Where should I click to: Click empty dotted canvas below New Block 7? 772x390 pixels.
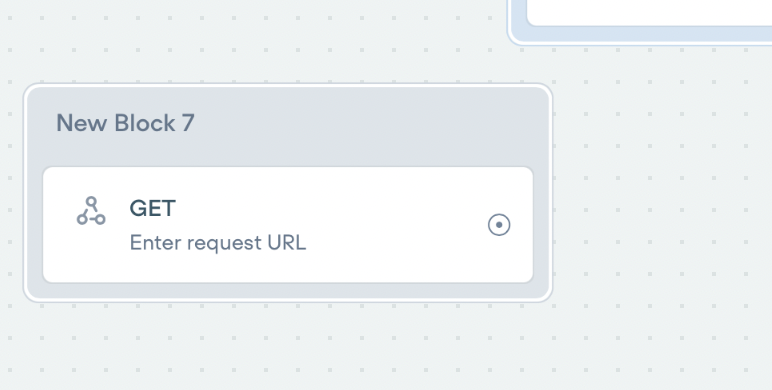[x=288, y=345]
